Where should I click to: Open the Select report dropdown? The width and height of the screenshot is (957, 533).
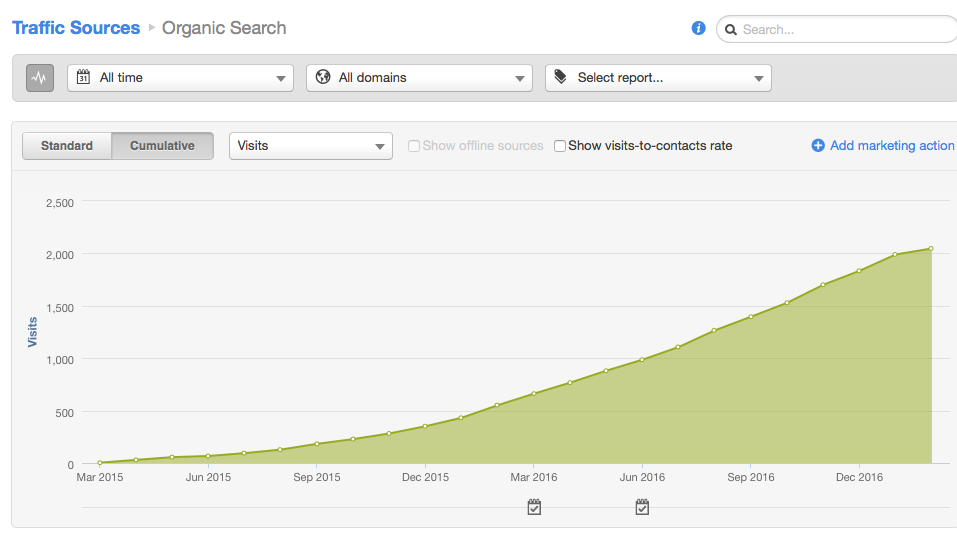pyautogui.click(x=658, y=78)
